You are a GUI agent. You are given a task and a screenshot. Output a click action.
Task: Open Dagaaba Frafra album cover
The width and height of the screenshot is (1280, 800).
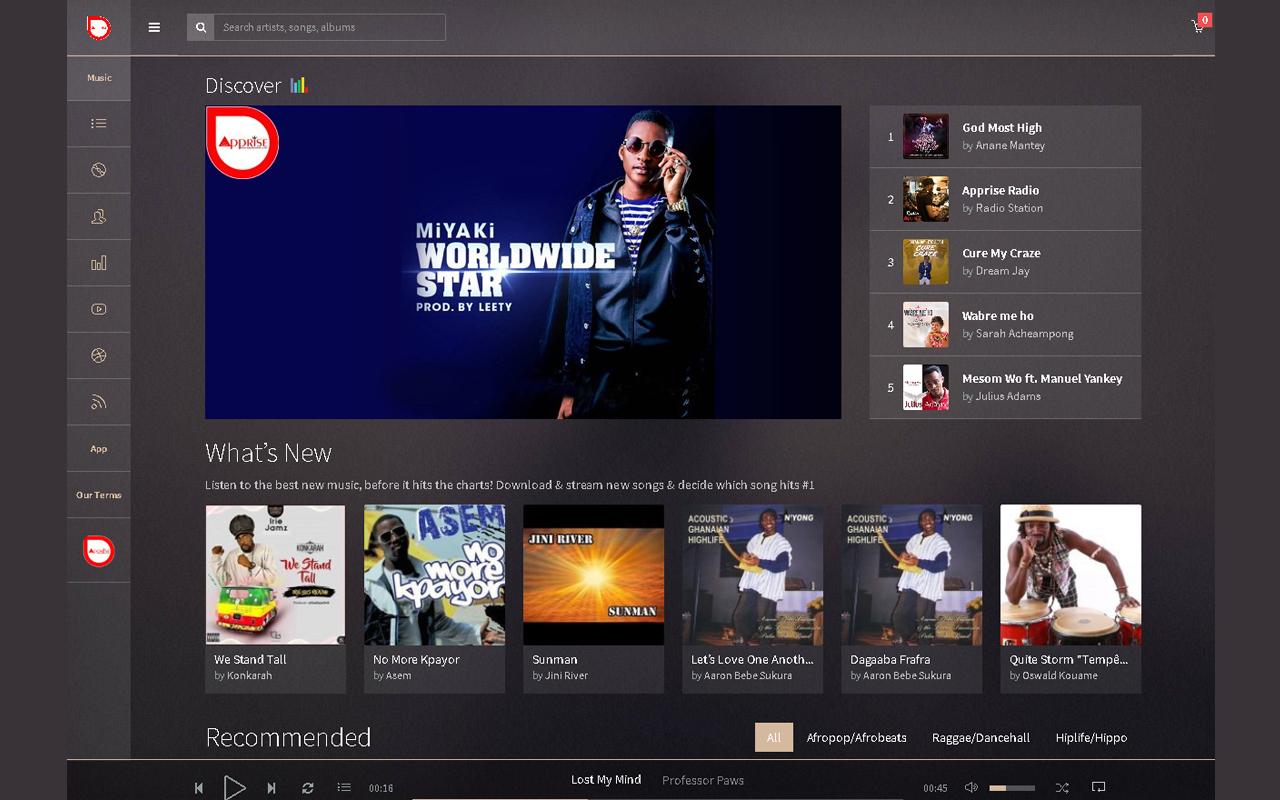(911, 575)
